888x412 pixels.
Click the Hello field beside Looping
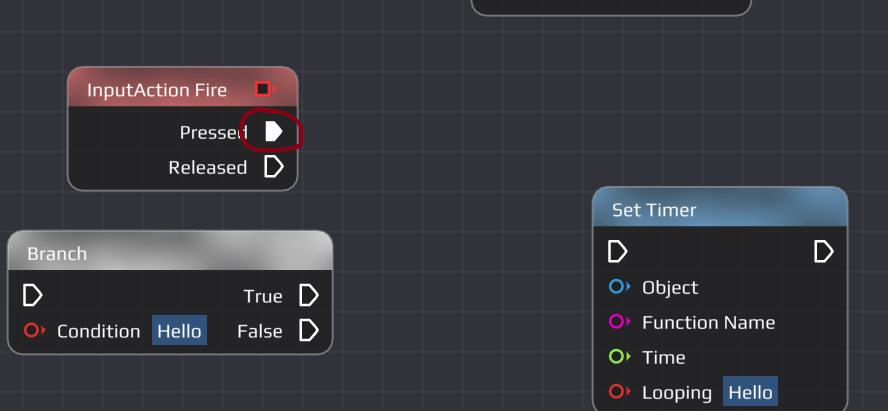[750, 392]
